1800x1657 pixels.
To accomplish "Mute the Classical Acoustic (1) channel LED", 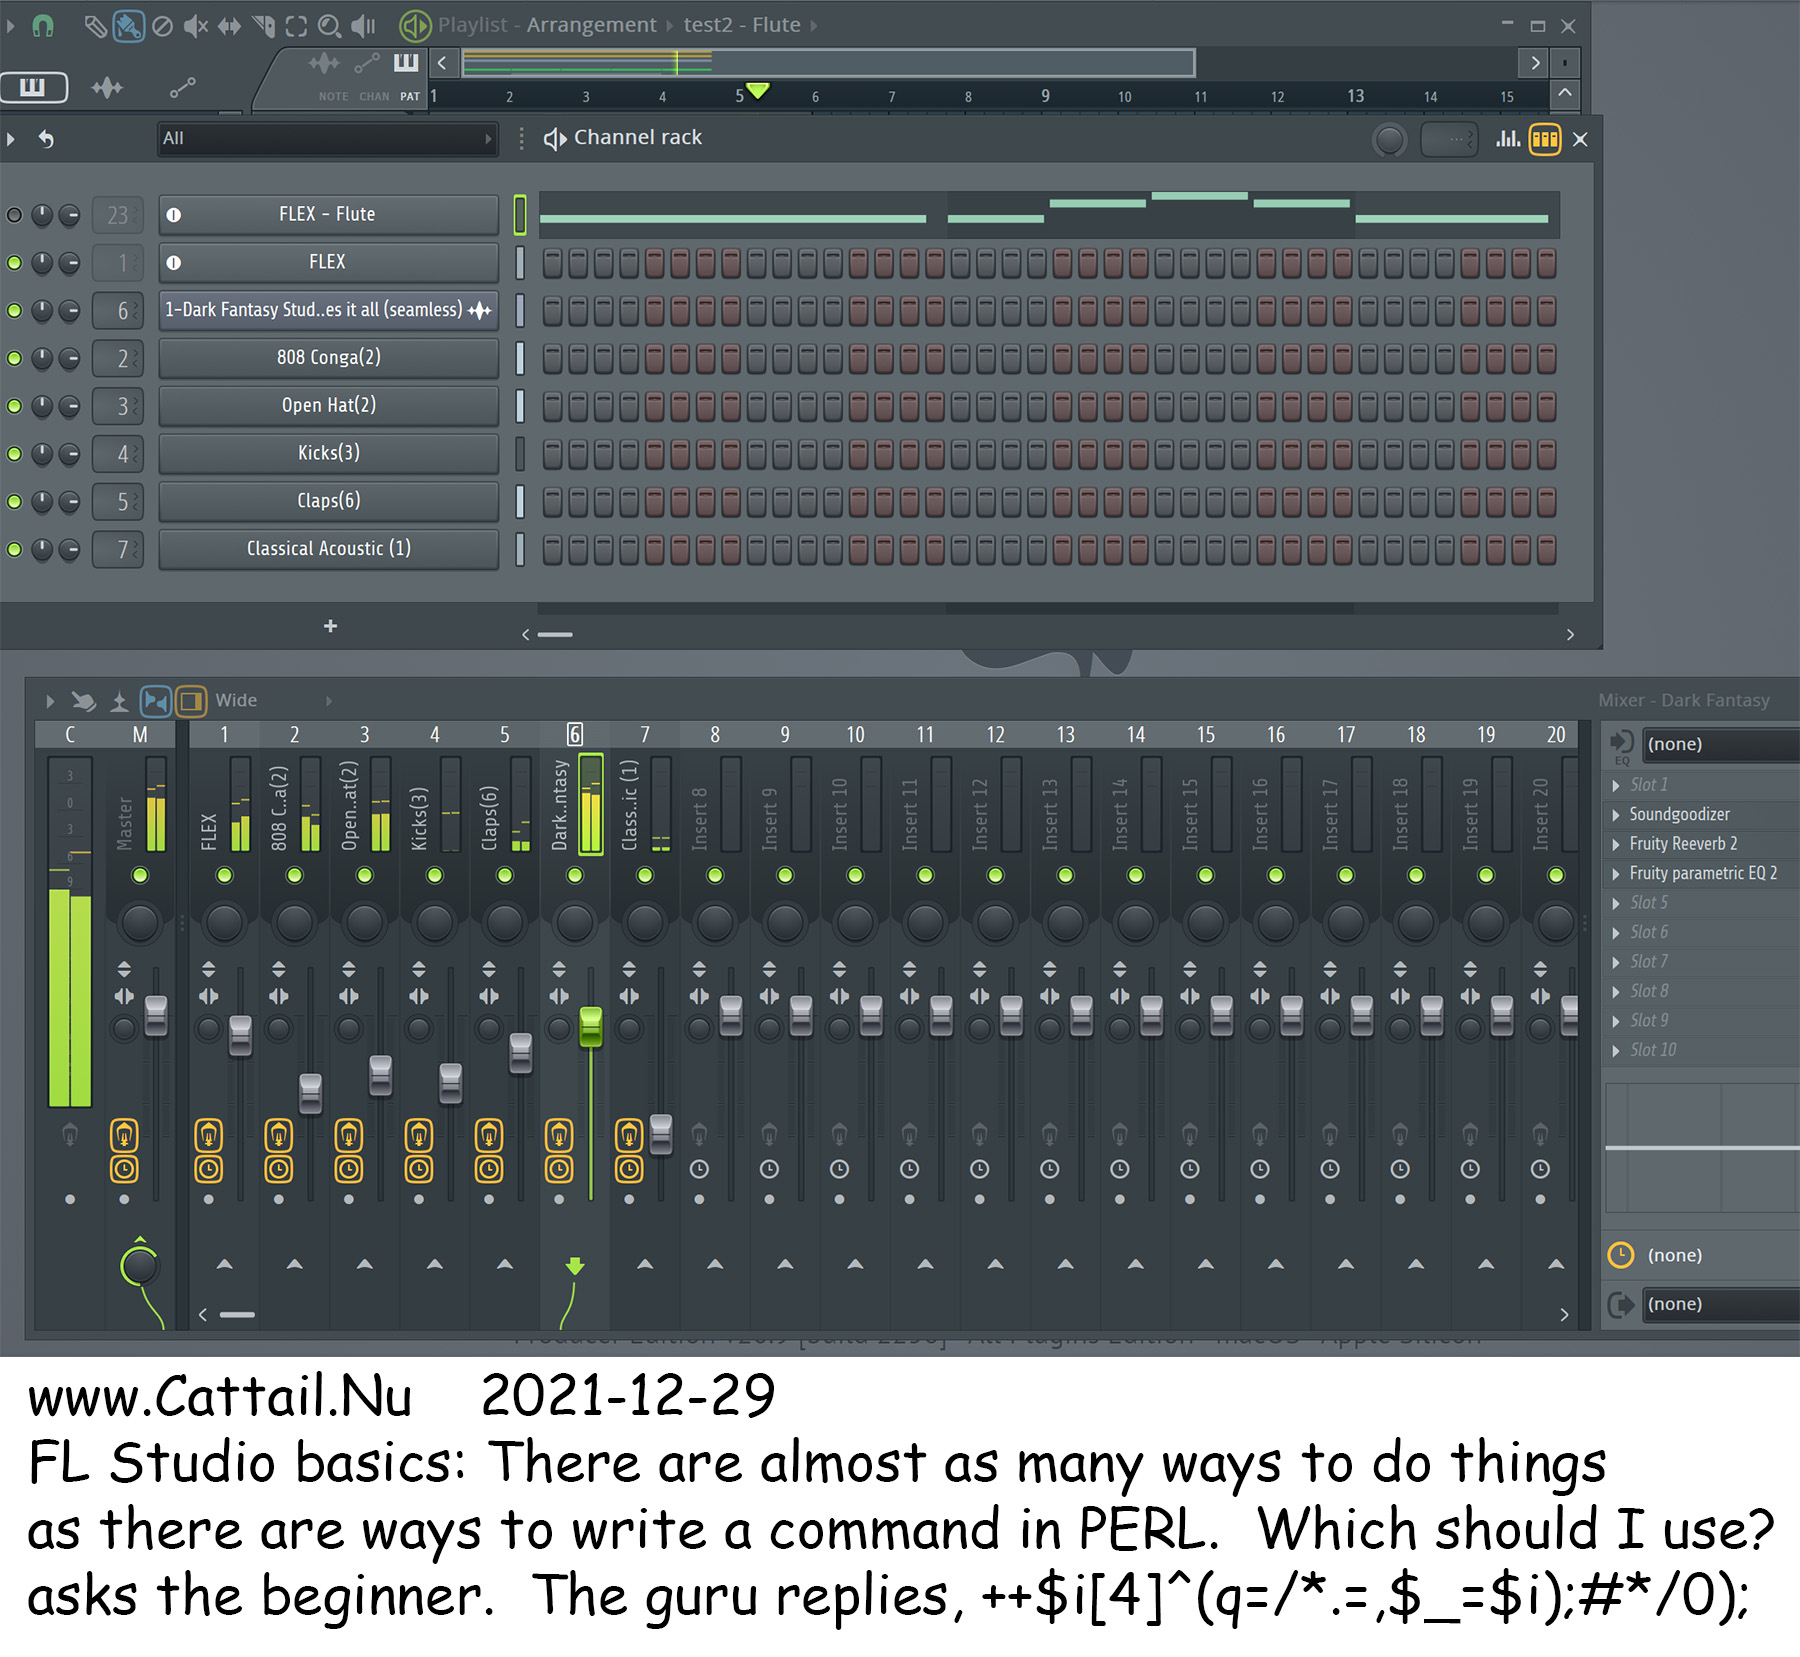I will (14, 549).
